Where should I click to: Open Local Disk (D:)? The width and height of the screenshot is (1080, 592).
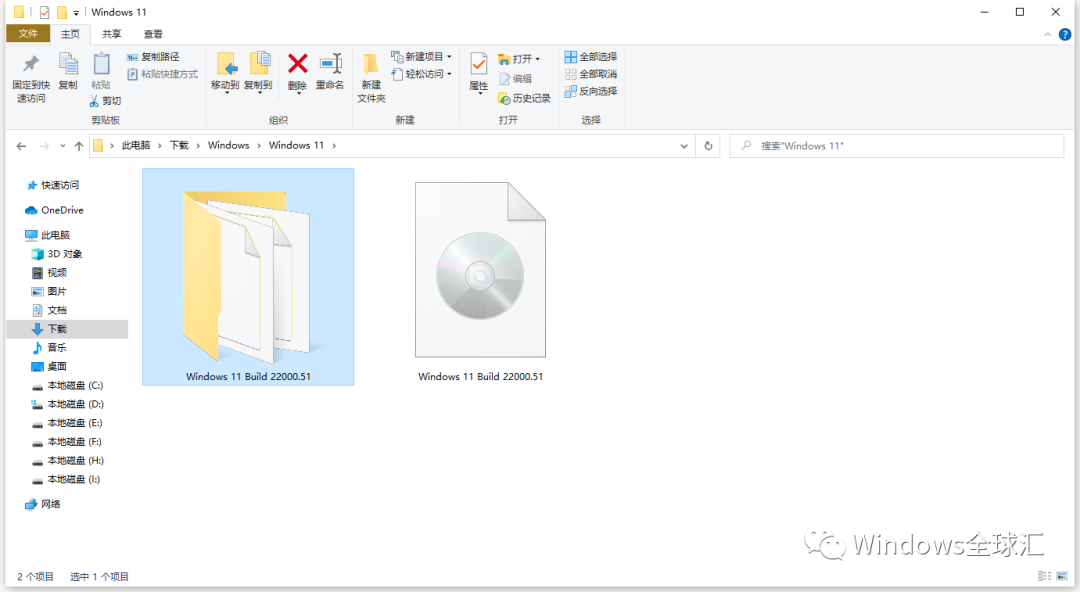[68, 404]
